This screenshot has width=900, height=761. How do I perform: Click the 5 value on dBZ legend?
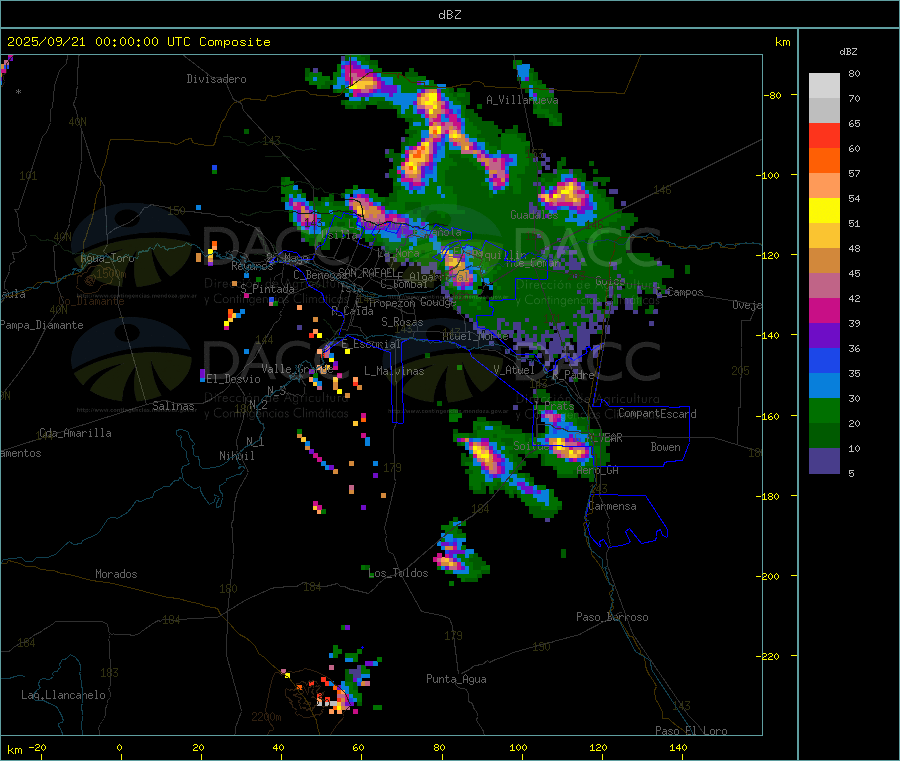[x=851, y=473]
